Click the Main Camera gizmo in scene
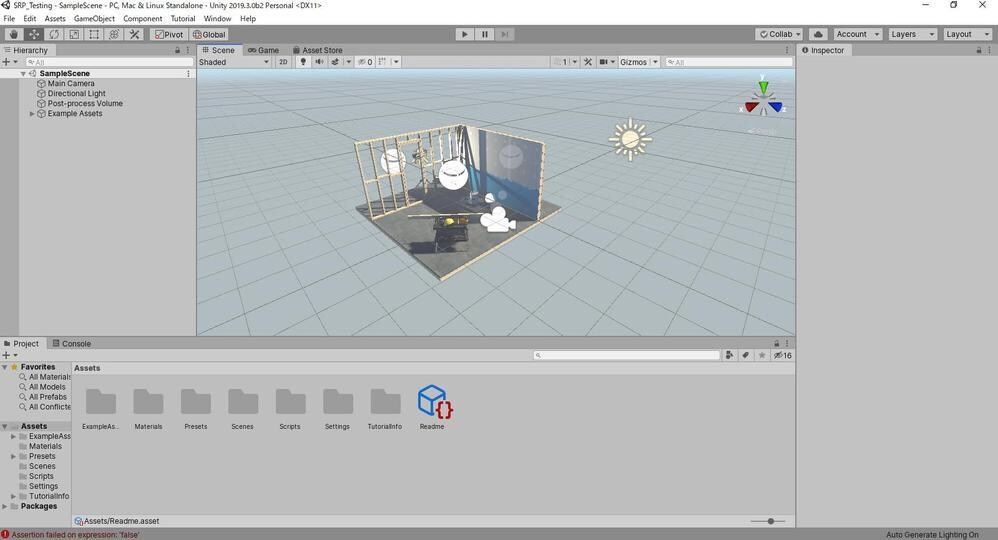Viewport: 998px width, 540px height. coord(497,220)
